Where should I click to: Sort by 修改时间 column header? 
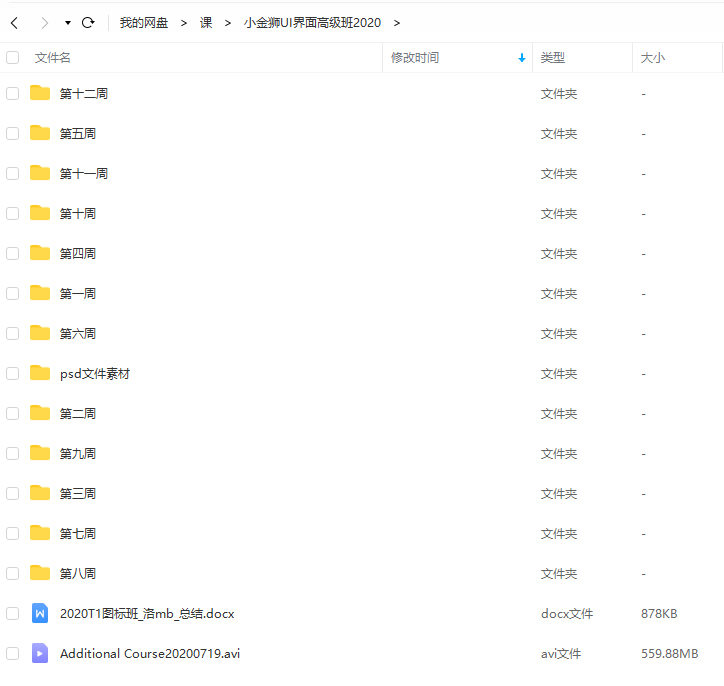click(x=415, y=58)
